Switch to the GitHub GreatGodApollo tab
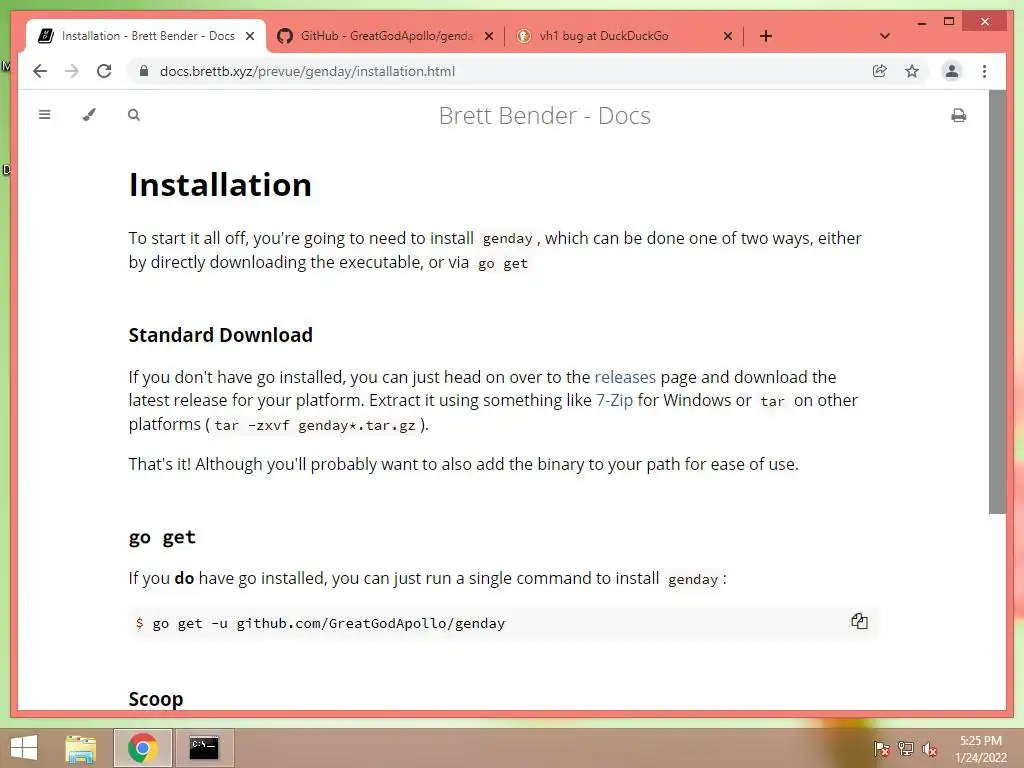This screenshot has width=1024, height=768. tap(385, 36)
